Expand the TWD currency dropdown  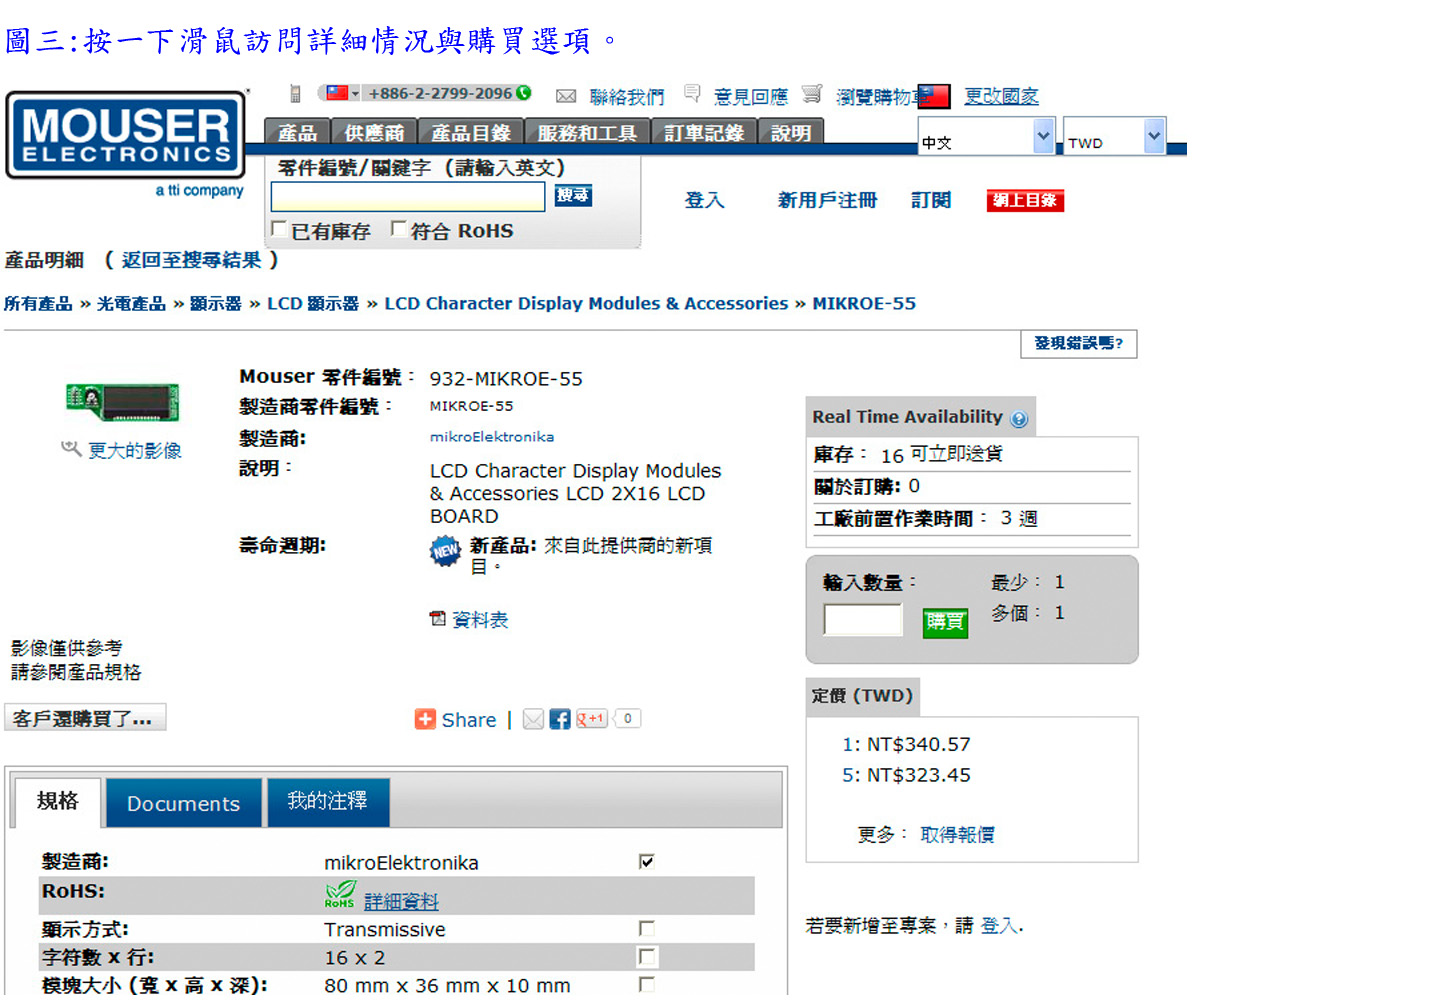pos(1154,135)
